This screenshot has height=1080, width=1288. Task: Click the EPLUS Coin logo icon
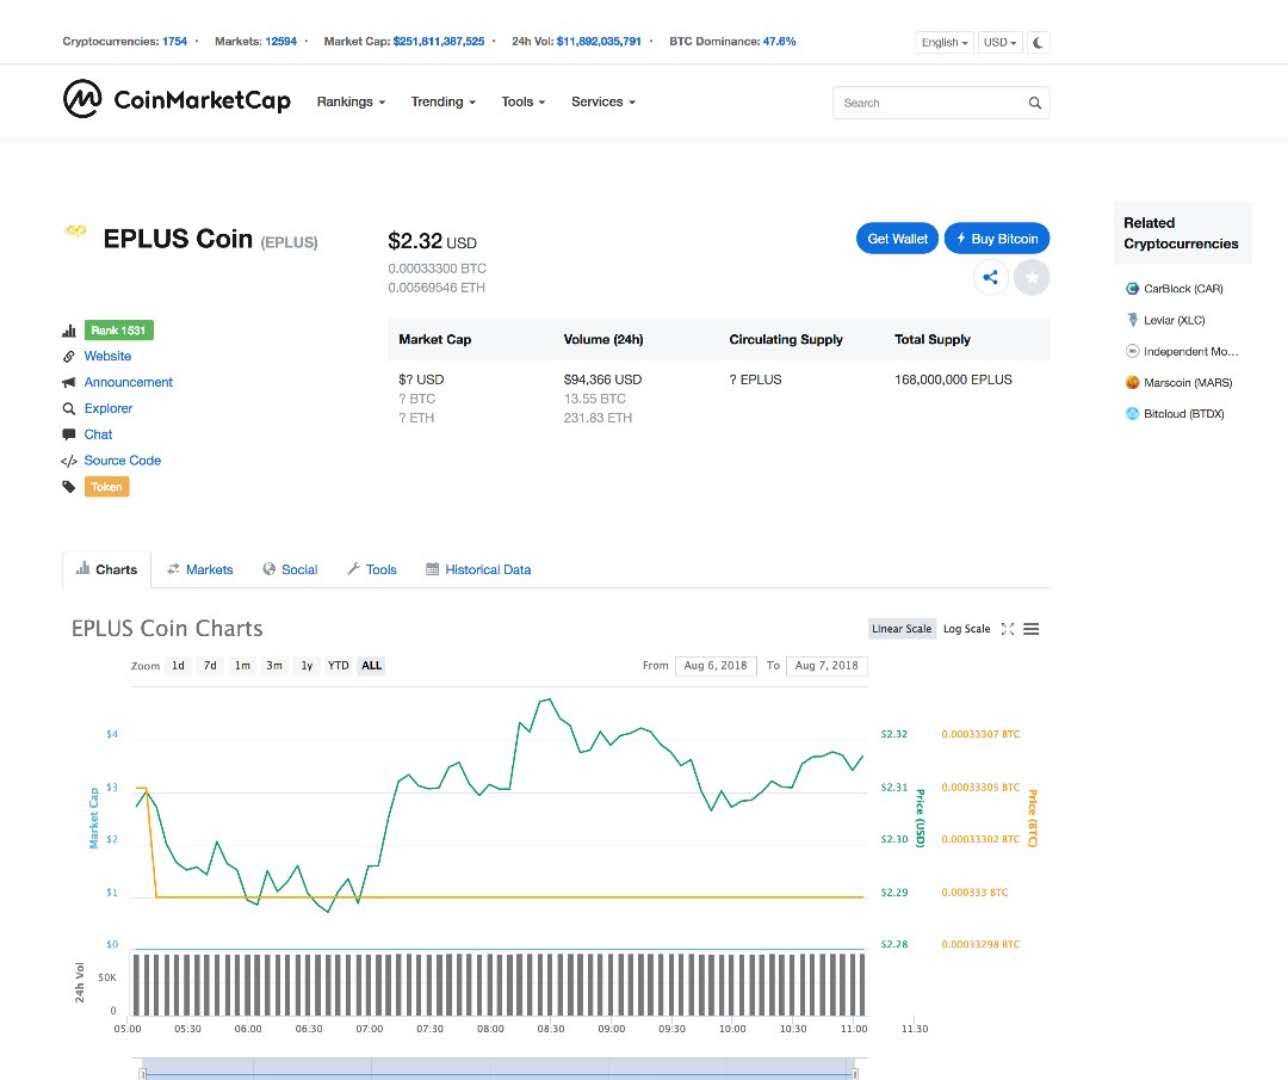click(x=75, y=231)
